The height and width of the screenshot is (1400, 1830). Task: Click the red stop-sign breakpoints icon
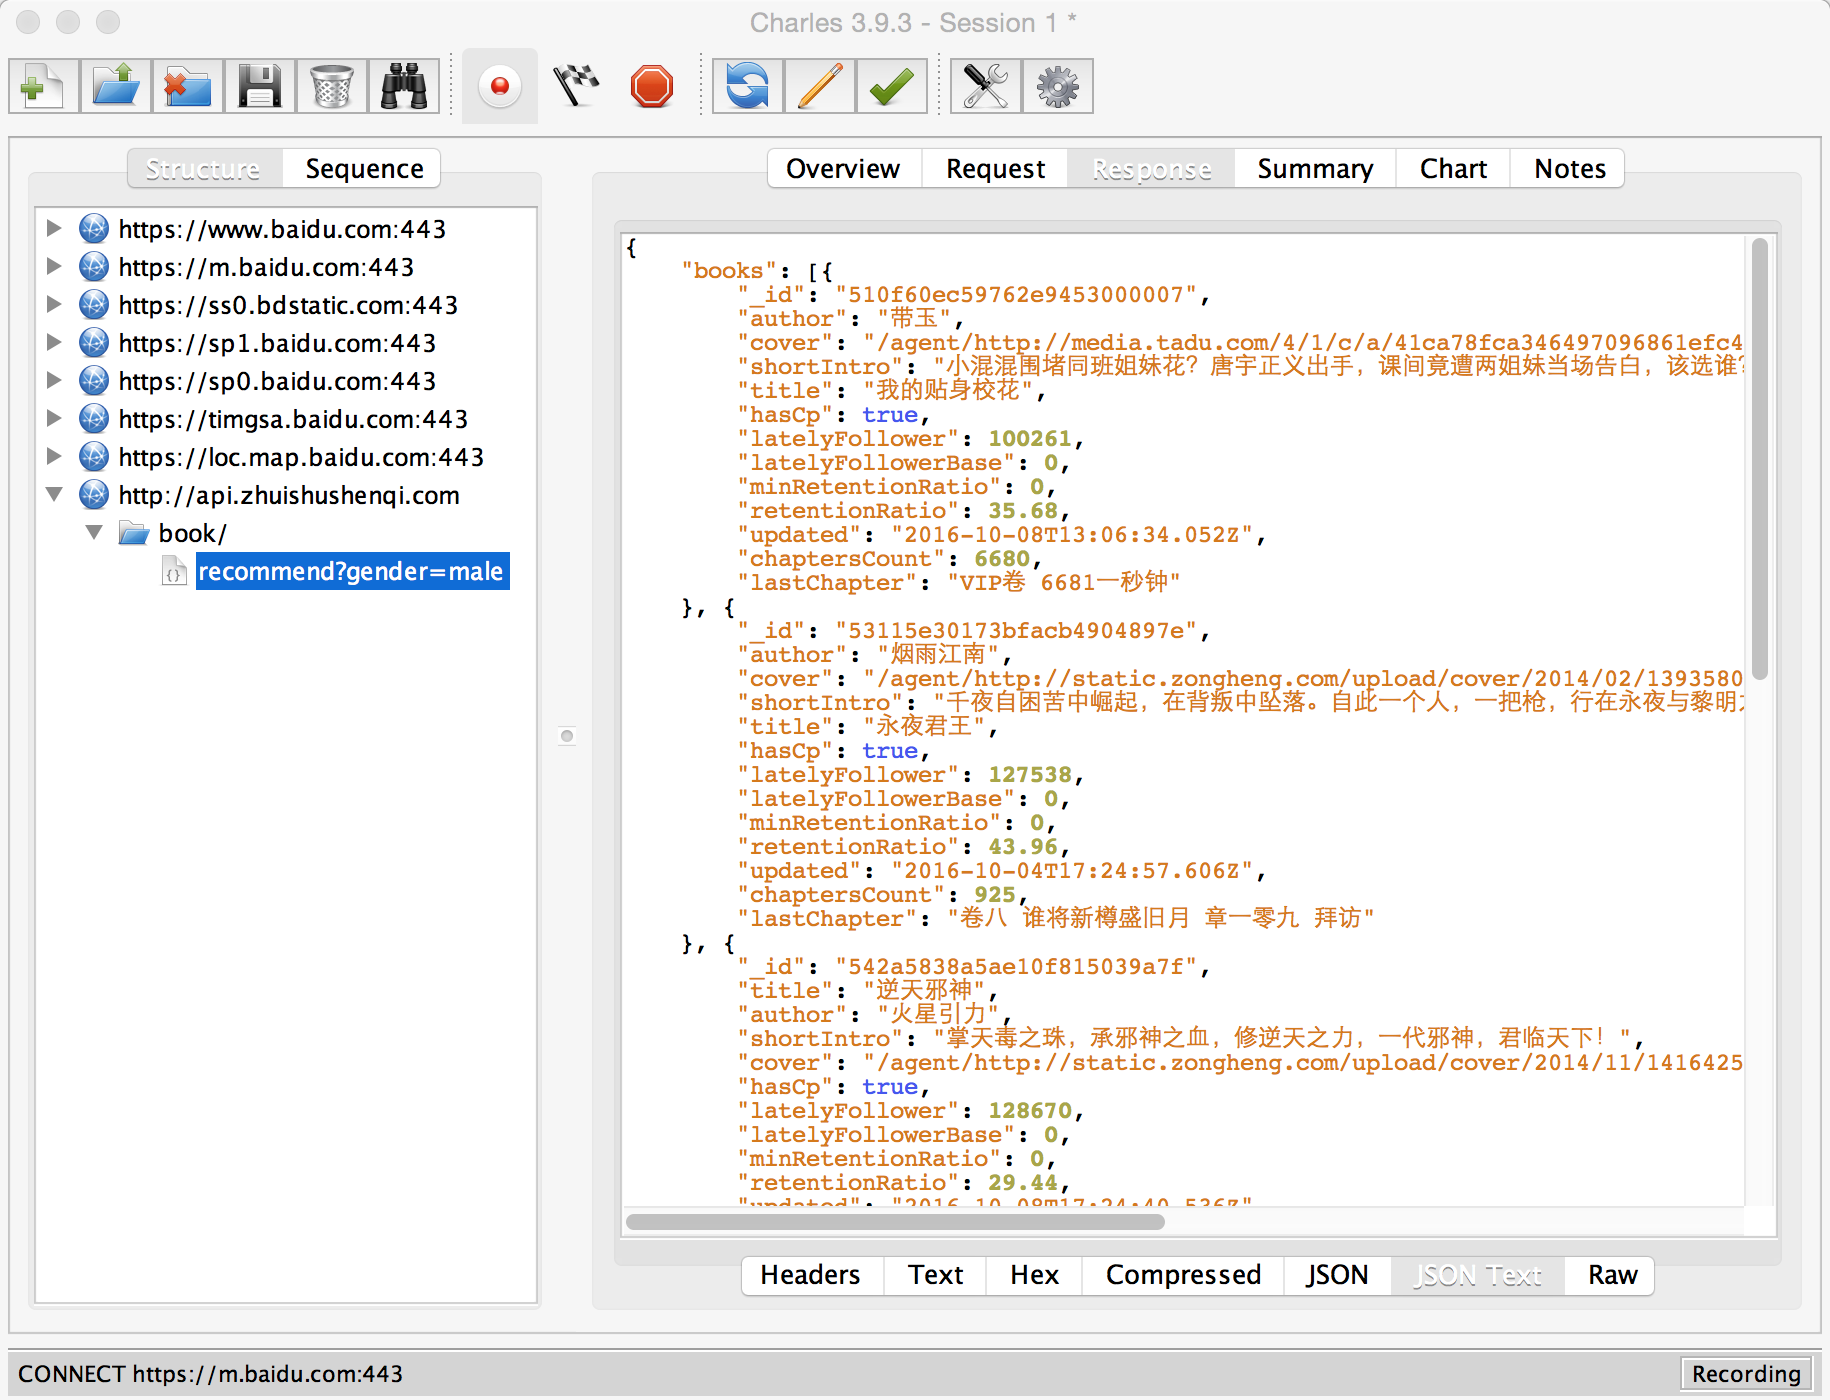click(x=652, y=87)
